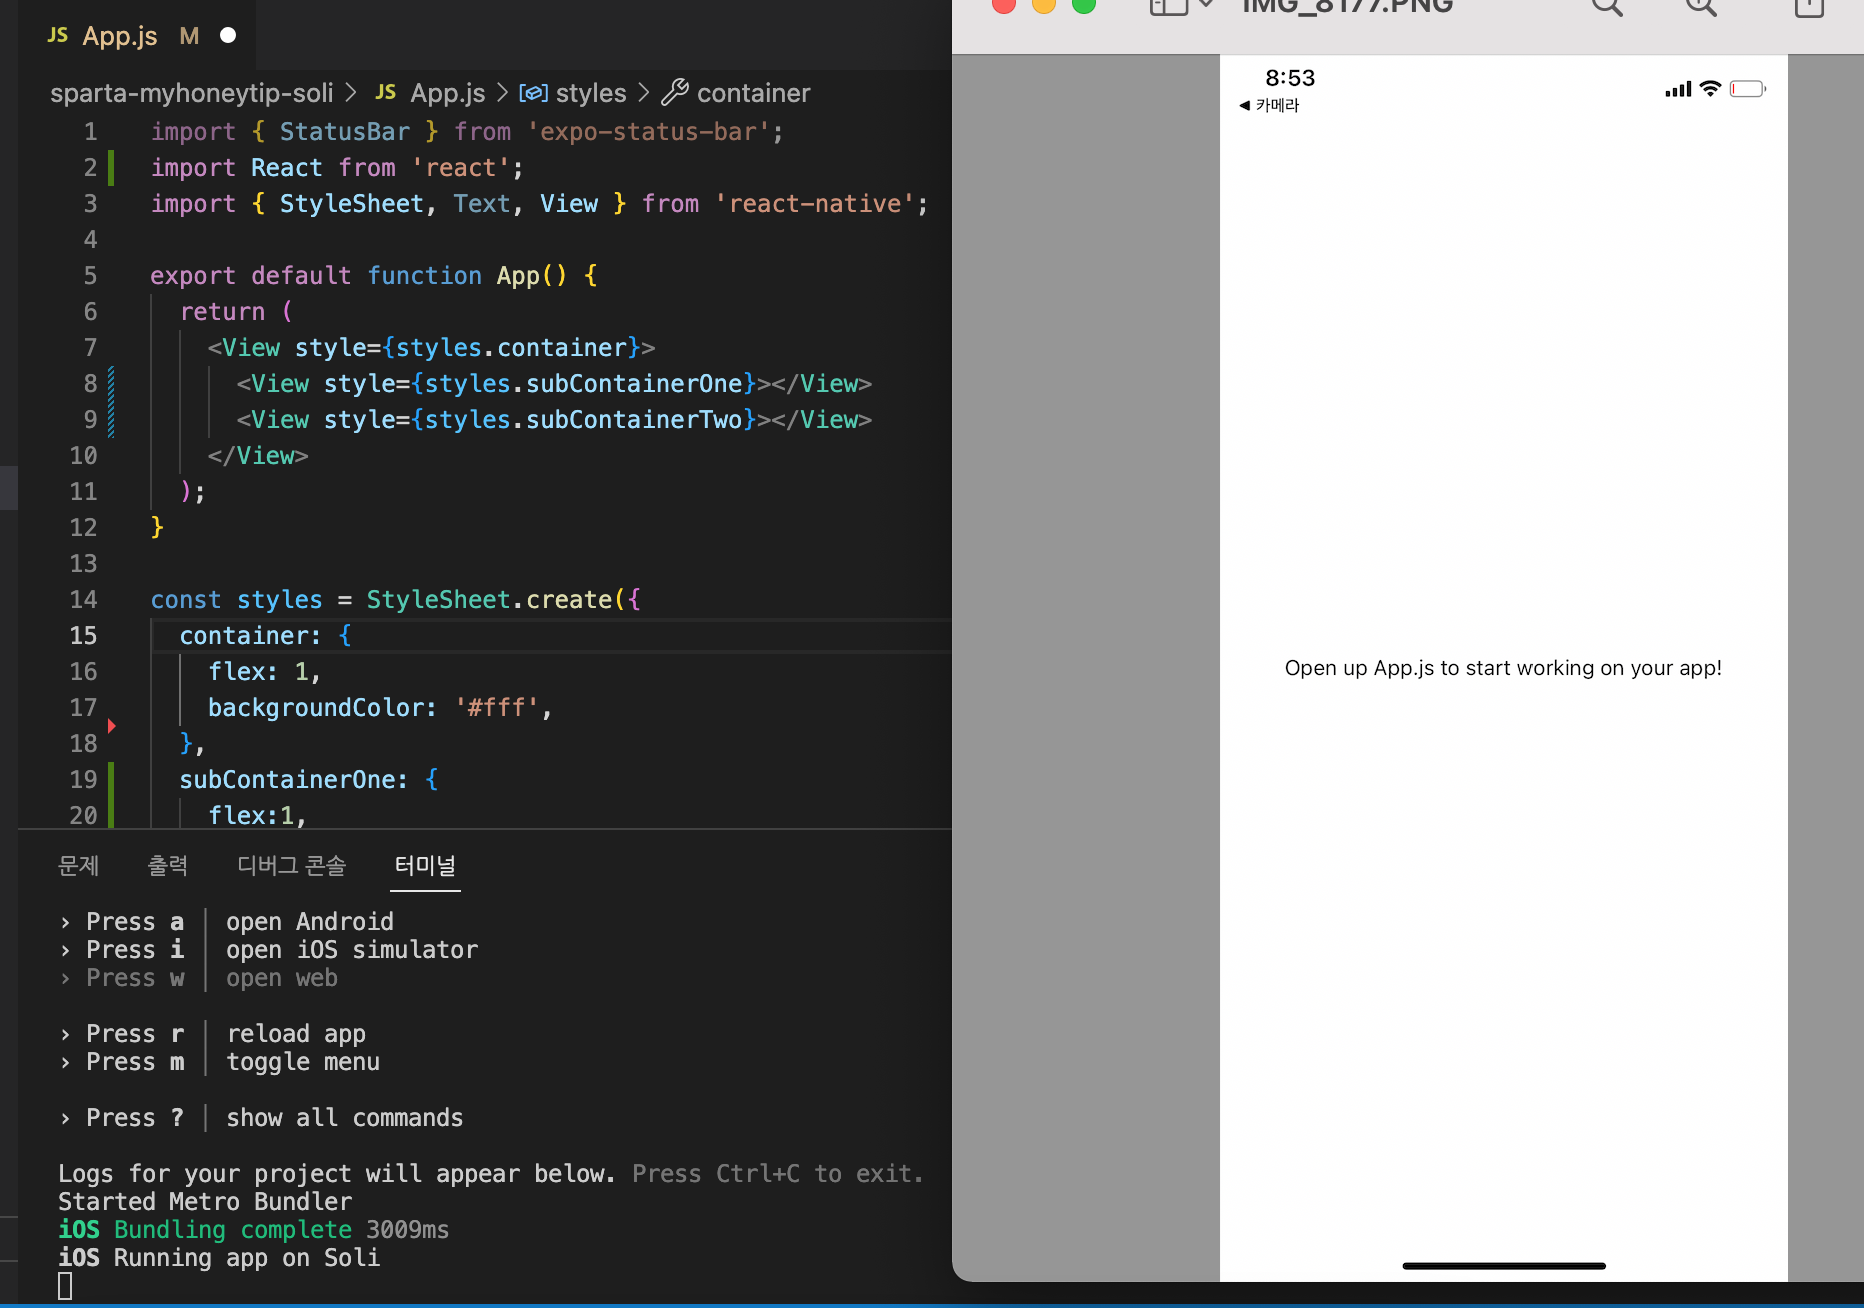1864x1308 pixels.
Task: Click 'styles.subContainerTwo' in line 9
Action: 584,420
